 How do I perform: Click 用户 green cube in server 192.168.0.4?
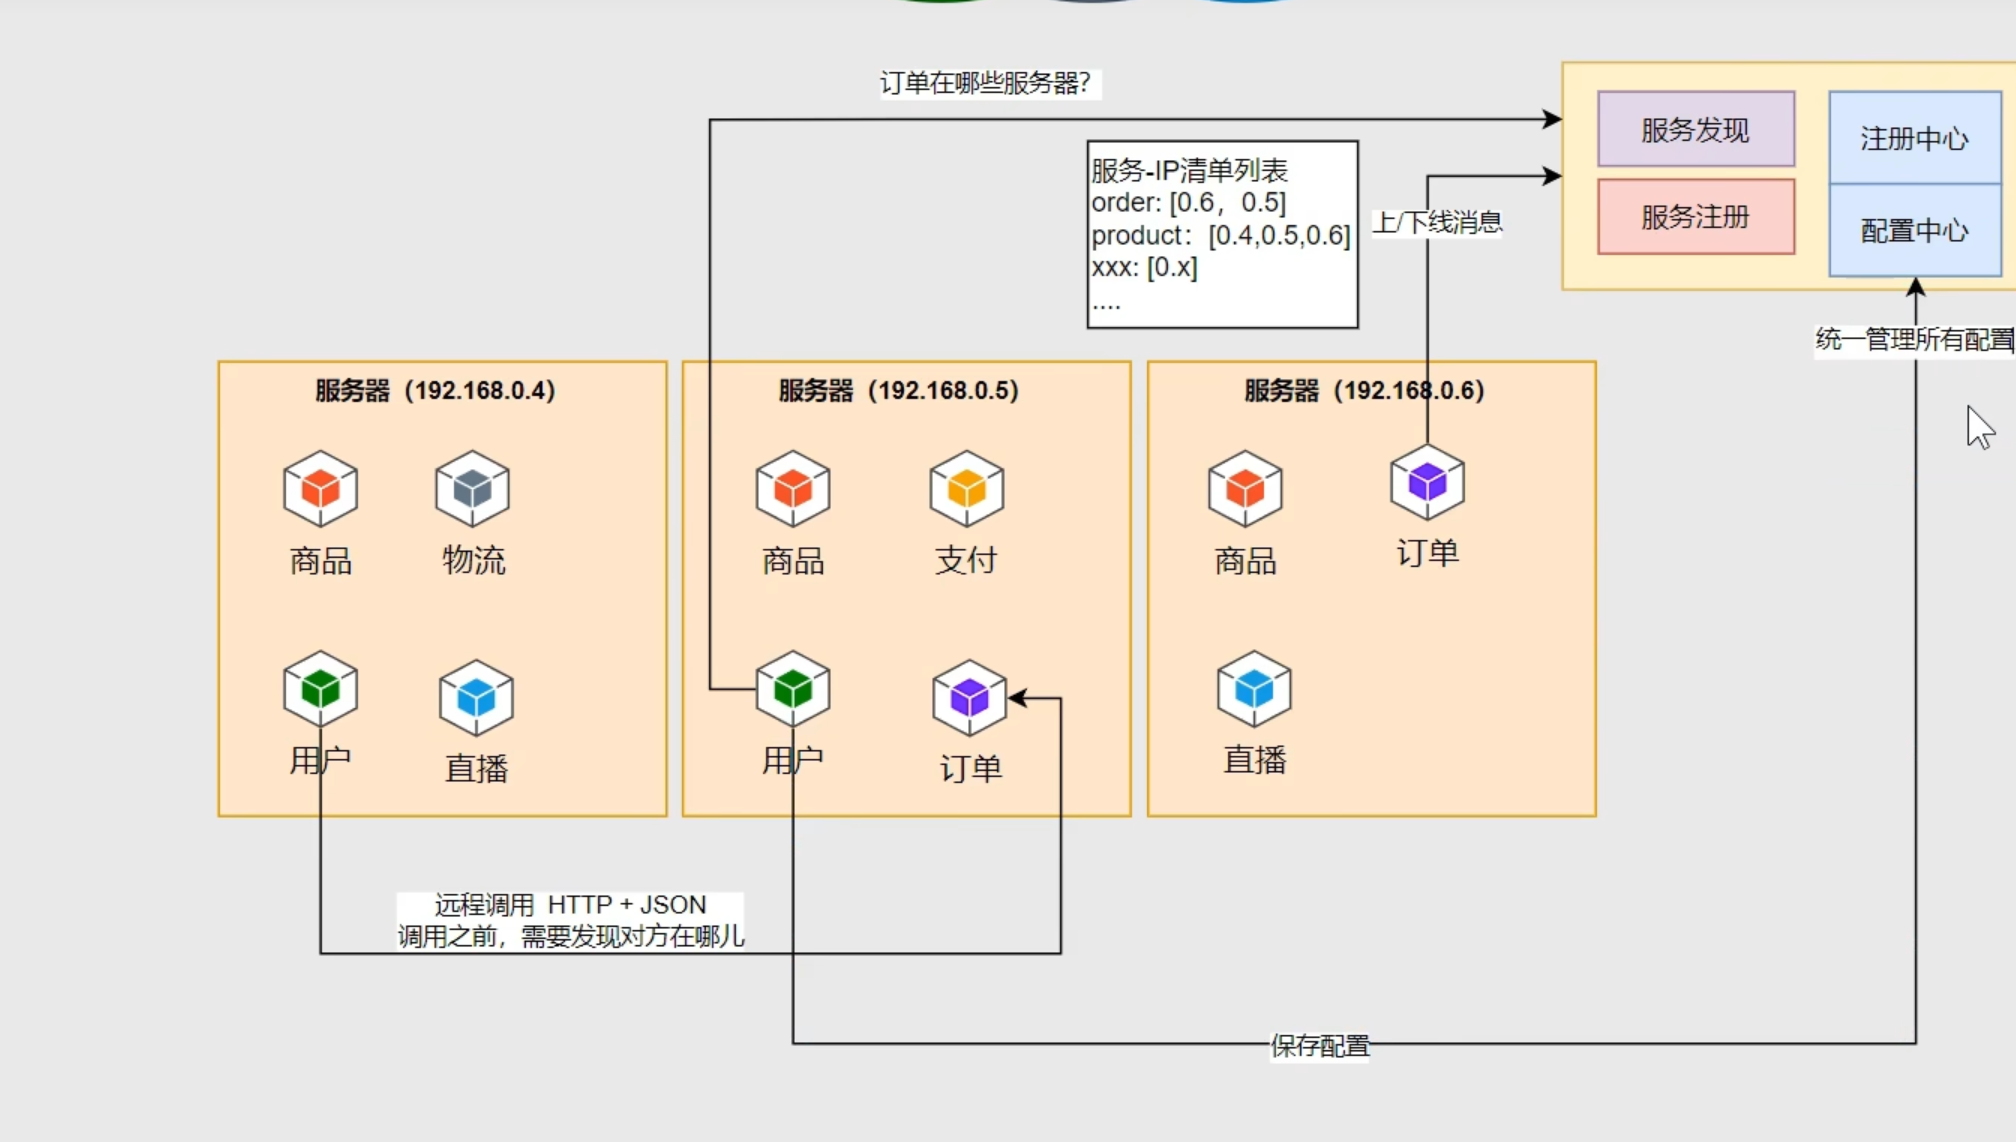pos(320,688)
